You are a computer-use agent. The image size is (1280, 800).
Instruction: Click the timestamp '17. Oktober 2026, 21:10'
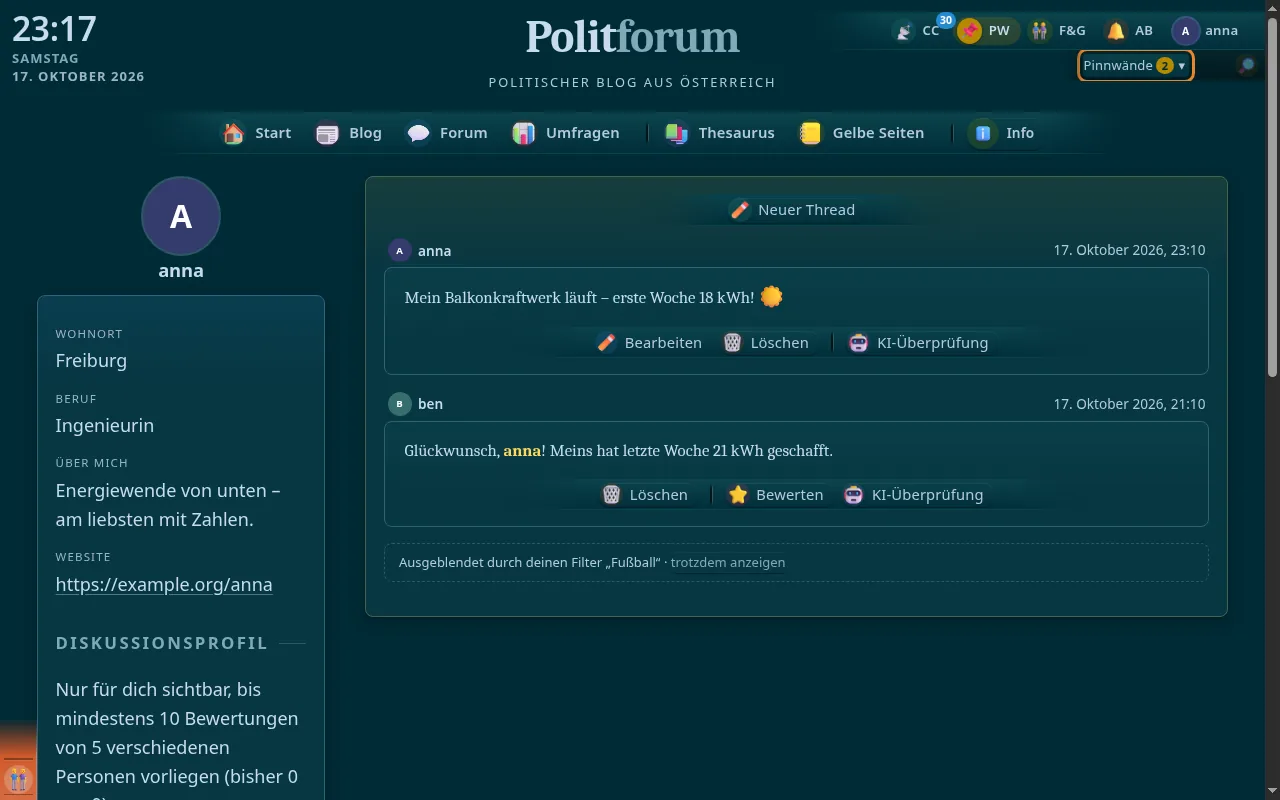[x=1129, y=404]
